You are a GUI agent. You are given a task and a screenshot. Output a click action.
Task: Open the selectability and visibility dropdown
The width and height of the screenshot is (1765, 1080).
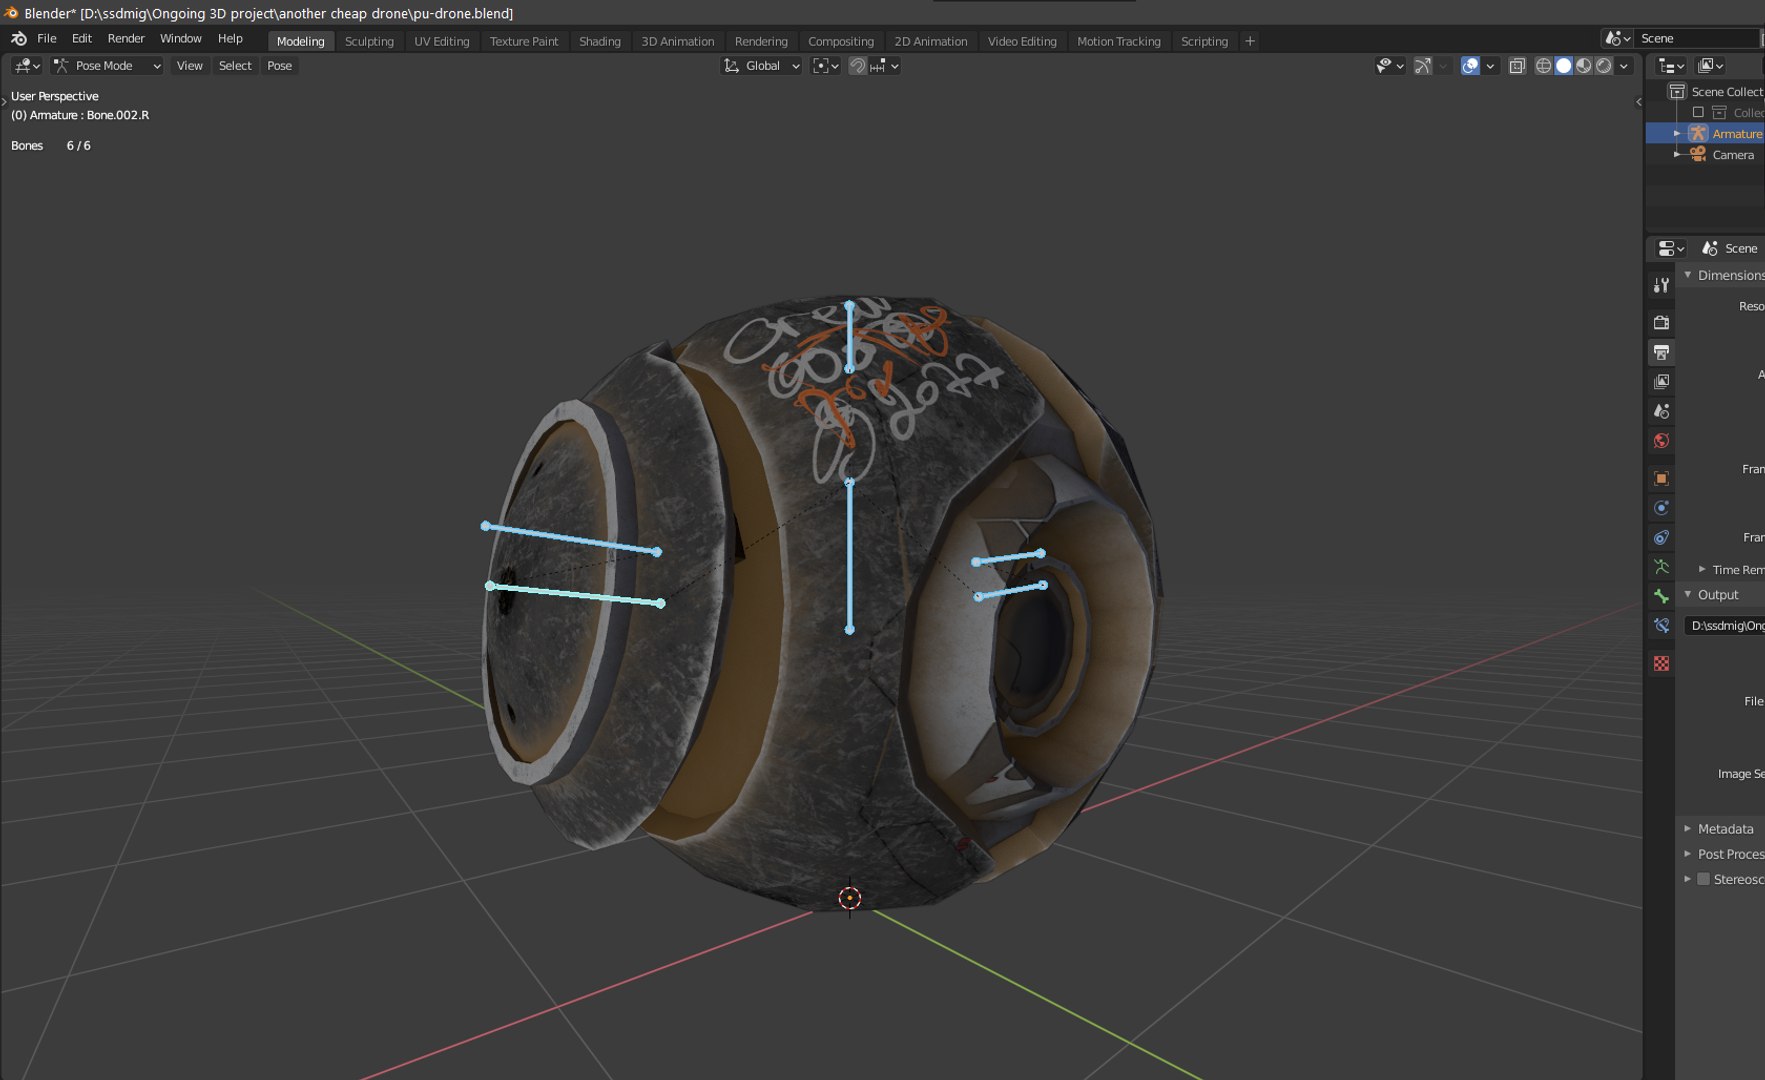tap(1390, 66)
